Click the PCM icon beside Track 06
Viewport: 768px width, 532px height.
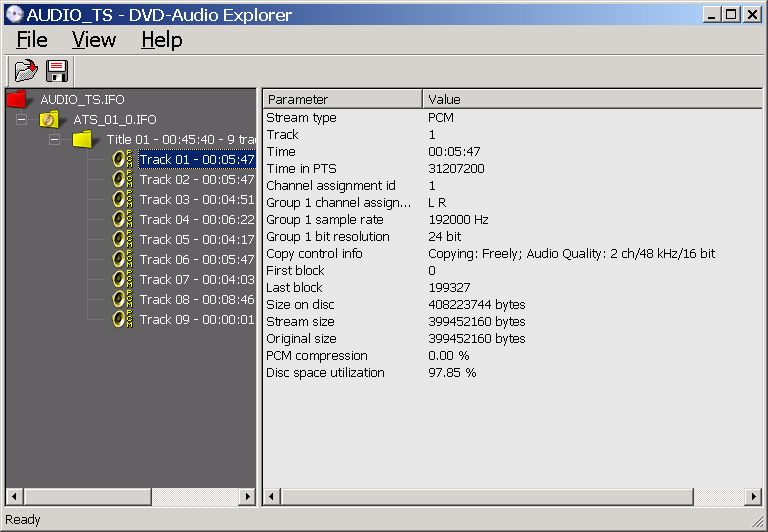(122, 260)
